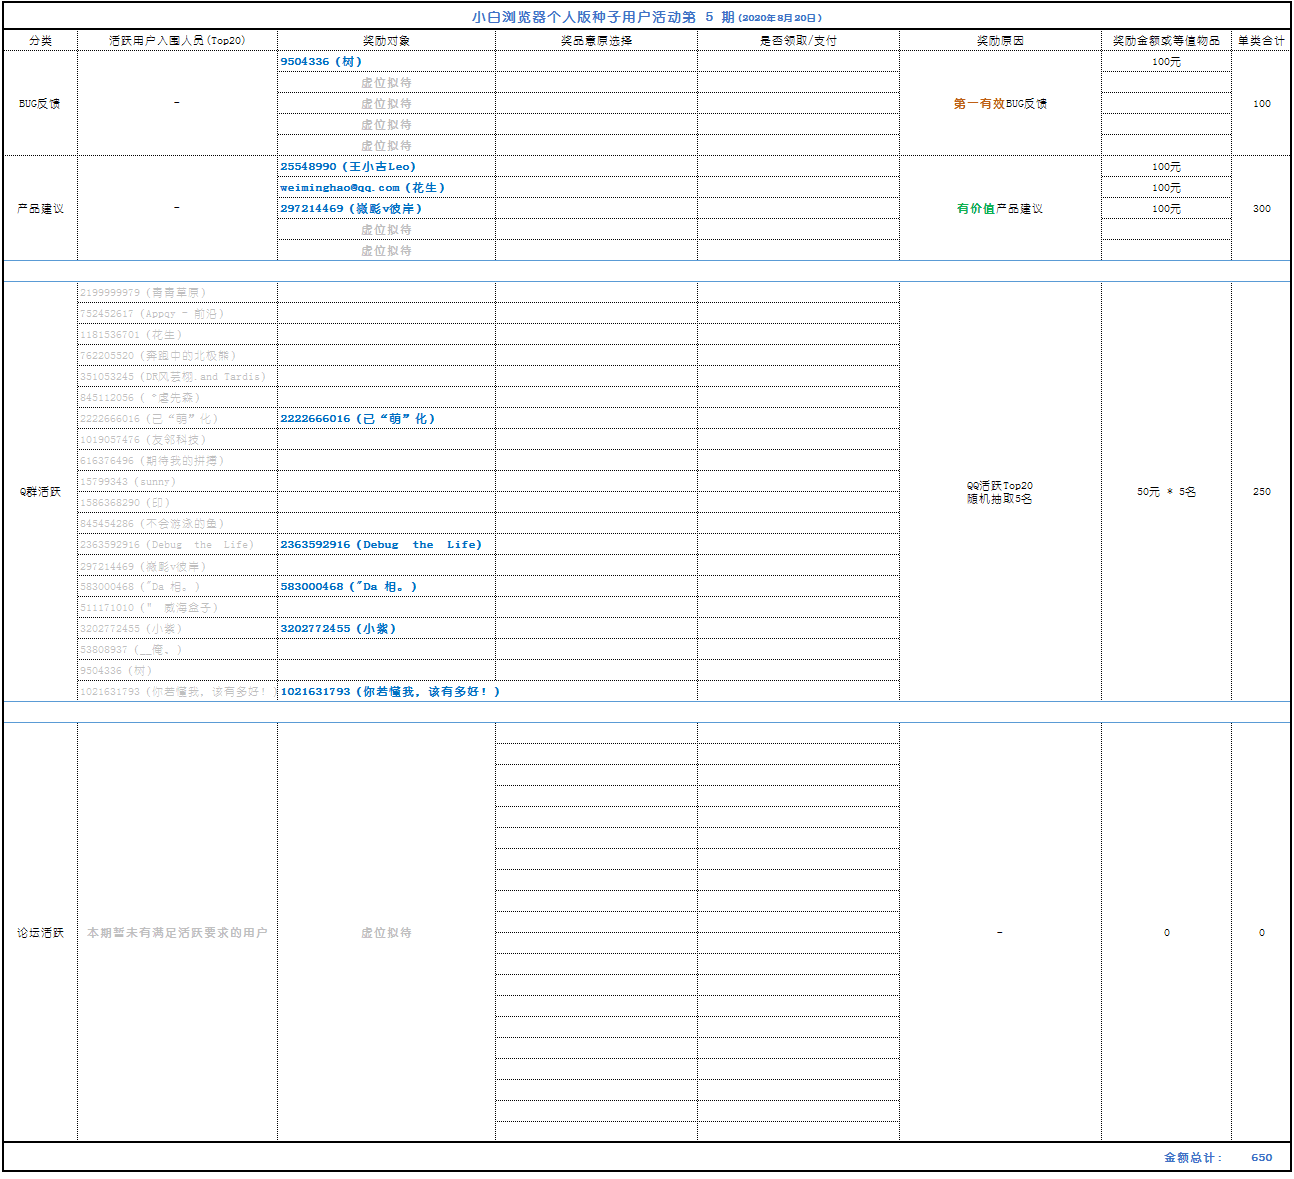Click 虚位以待 in the 论坛活跃 row
The width and height of the screenshot is (1294, 1179).
click(x=386, y=933)
